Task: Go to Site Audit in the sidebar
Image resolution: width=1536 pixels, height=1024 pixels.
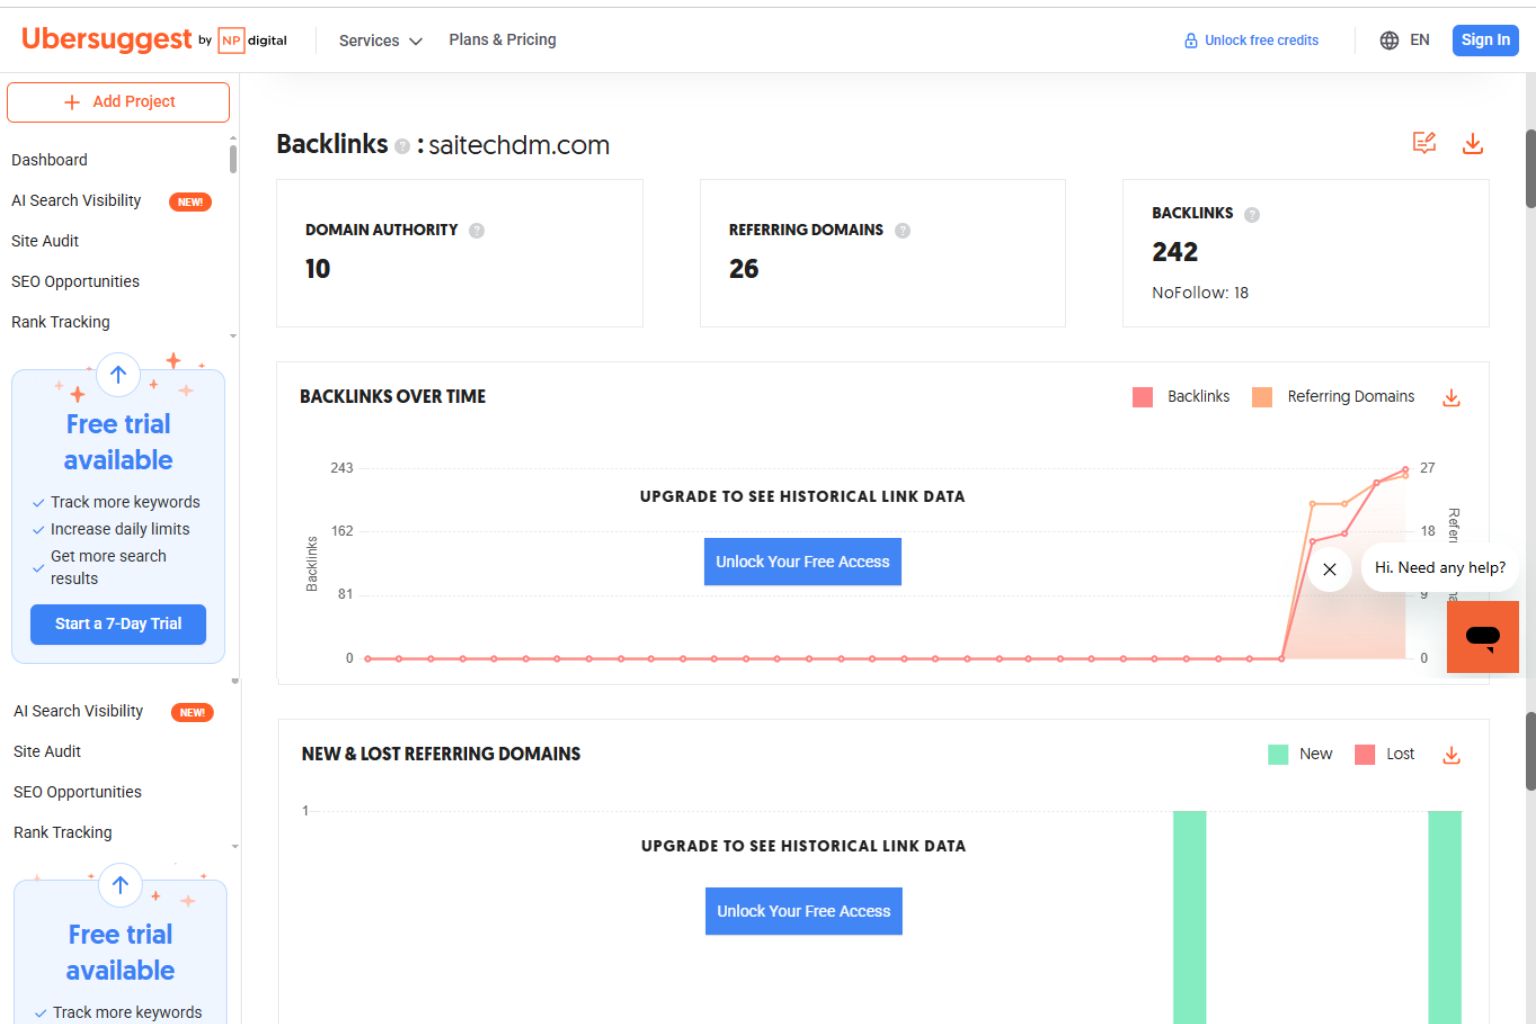Action: (x=44, y=241)
